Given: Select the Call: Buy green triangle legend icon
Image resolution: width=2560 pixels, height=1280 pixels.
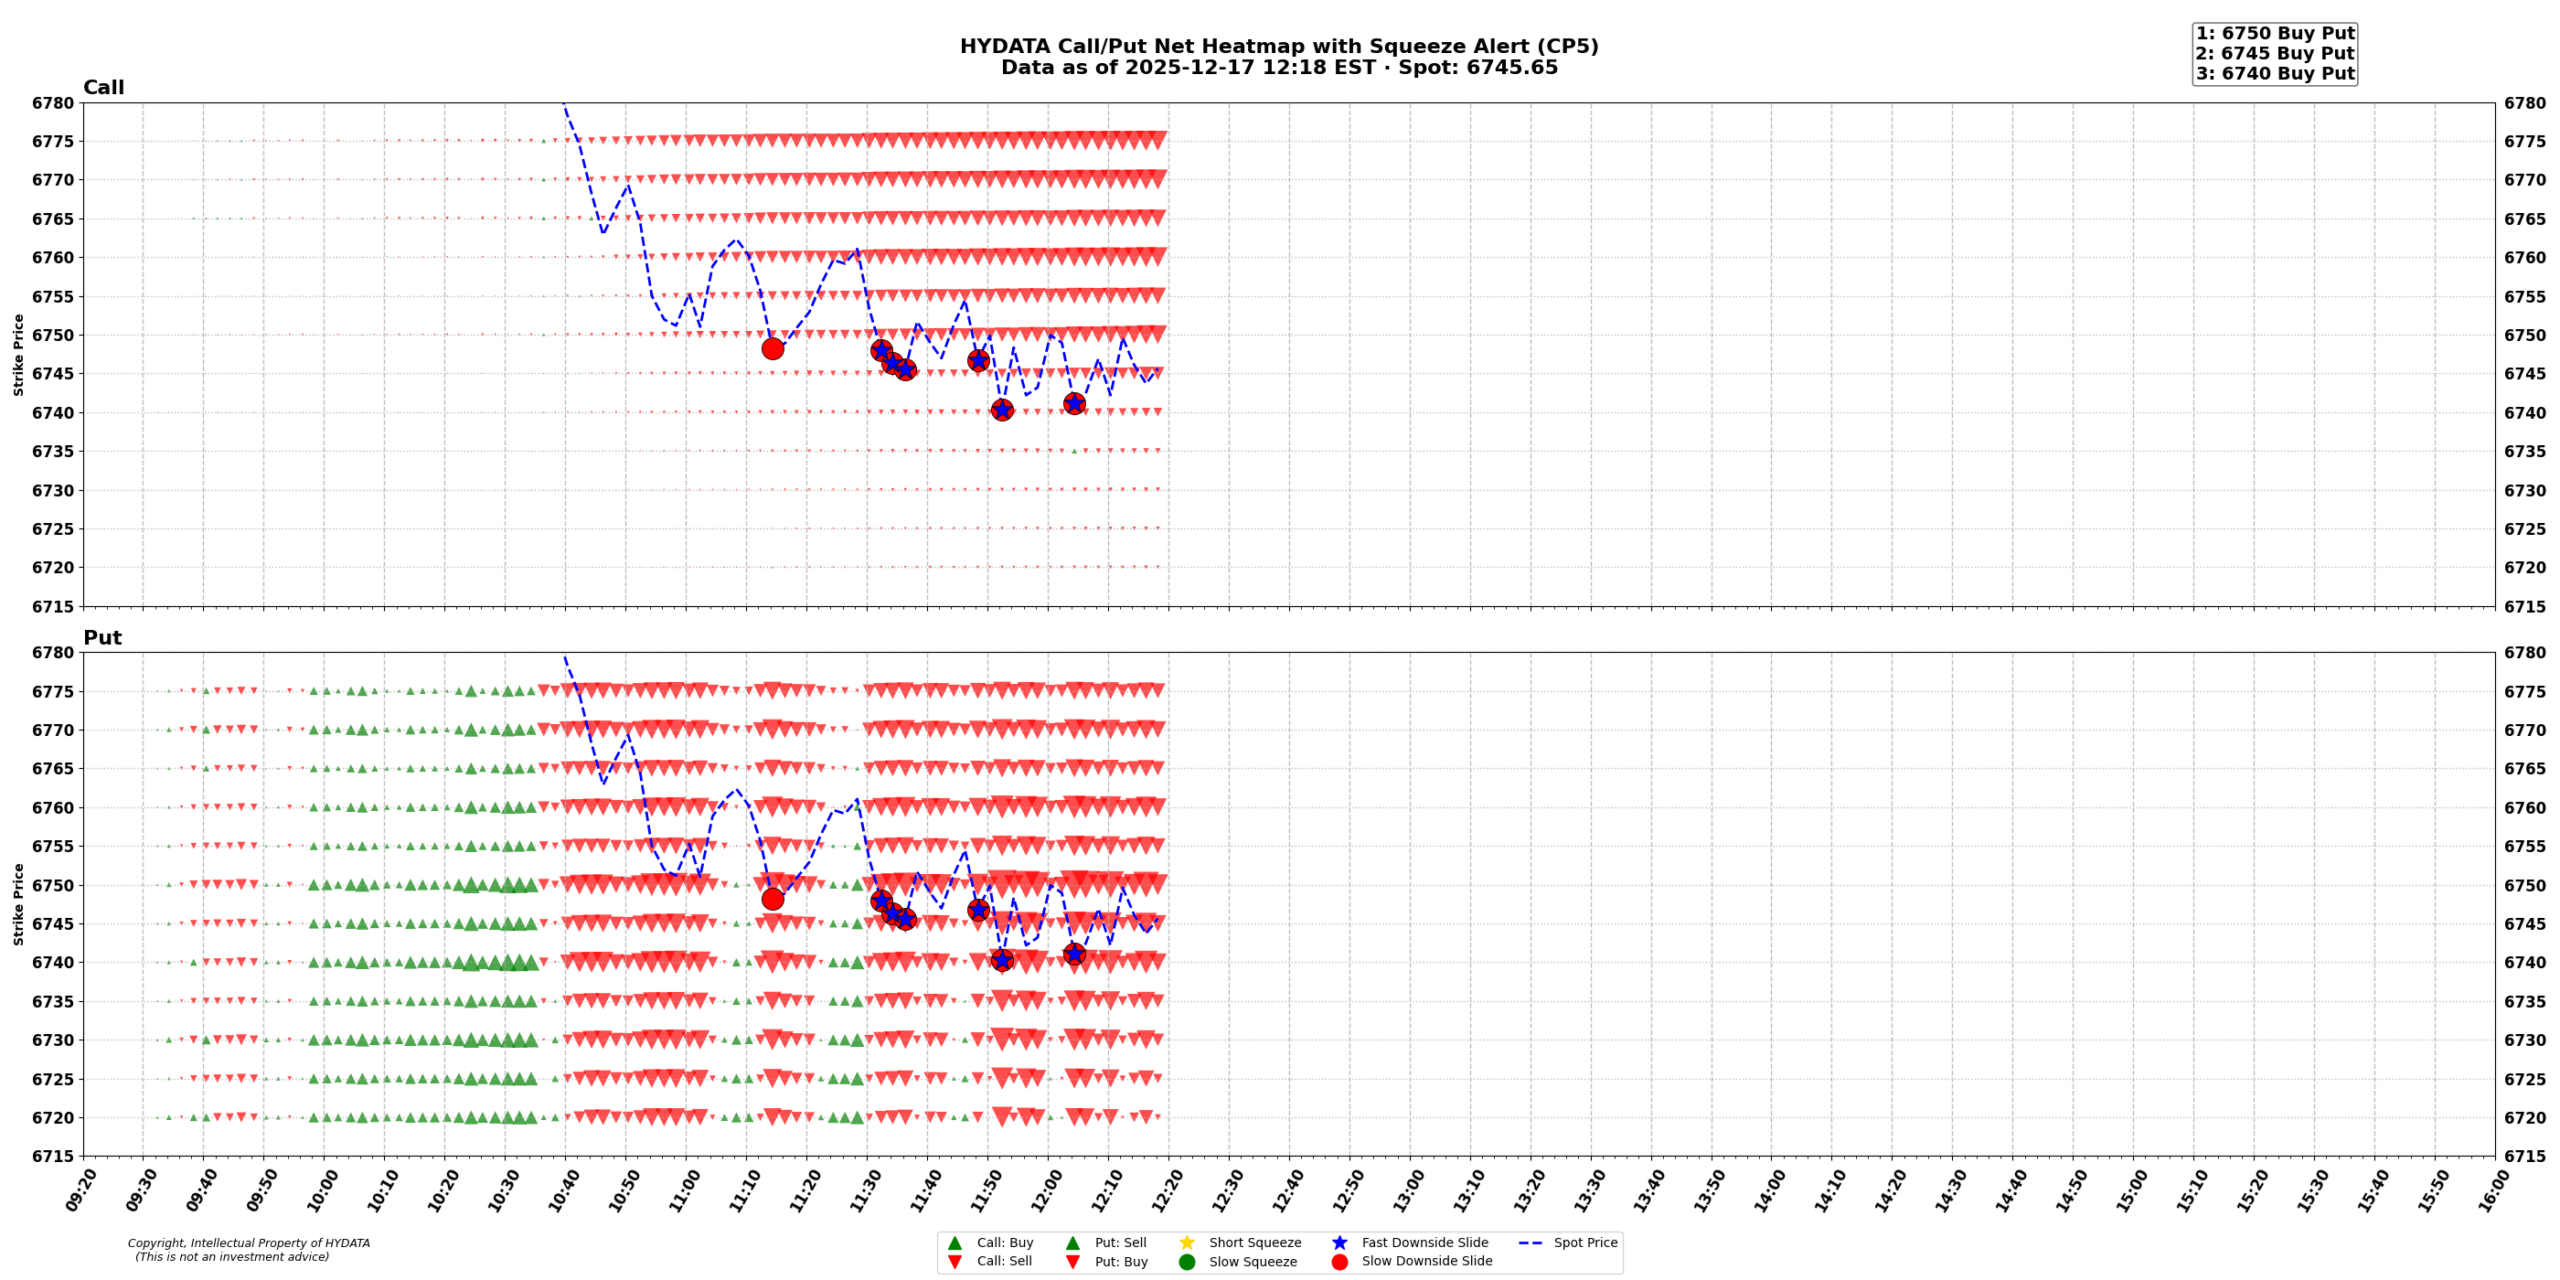Looking at the screenshot, I should (x=957, y=1242).
